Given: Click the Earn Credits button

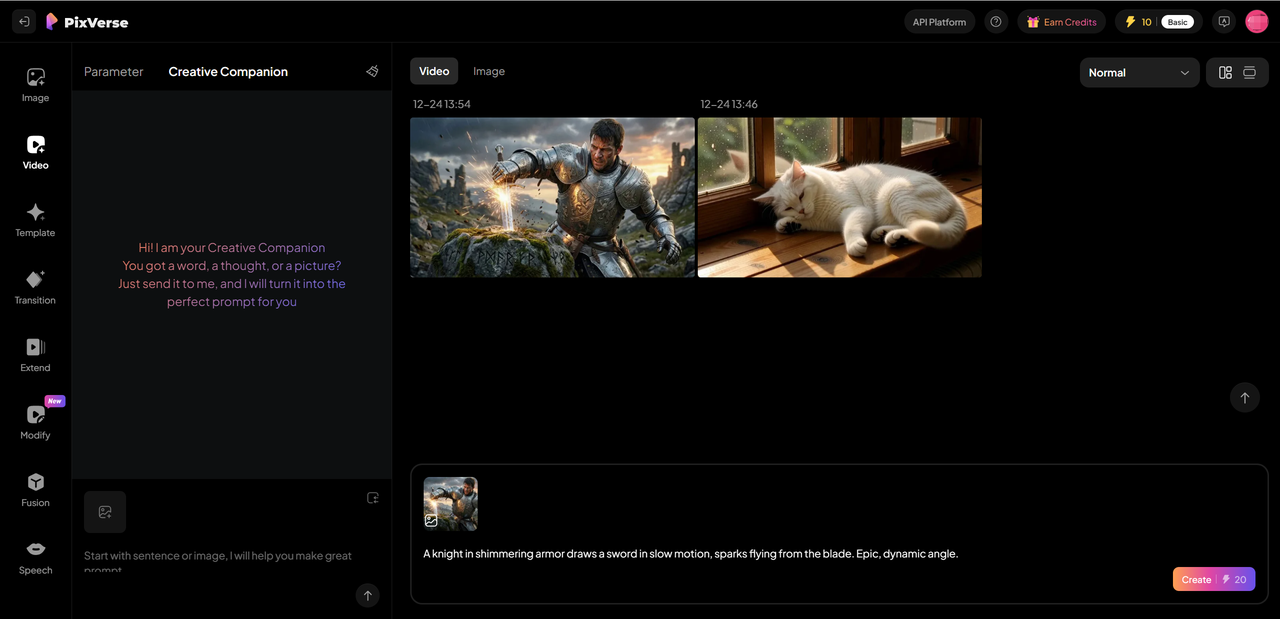Looking at the screenshot, I should coord(1061,22).
